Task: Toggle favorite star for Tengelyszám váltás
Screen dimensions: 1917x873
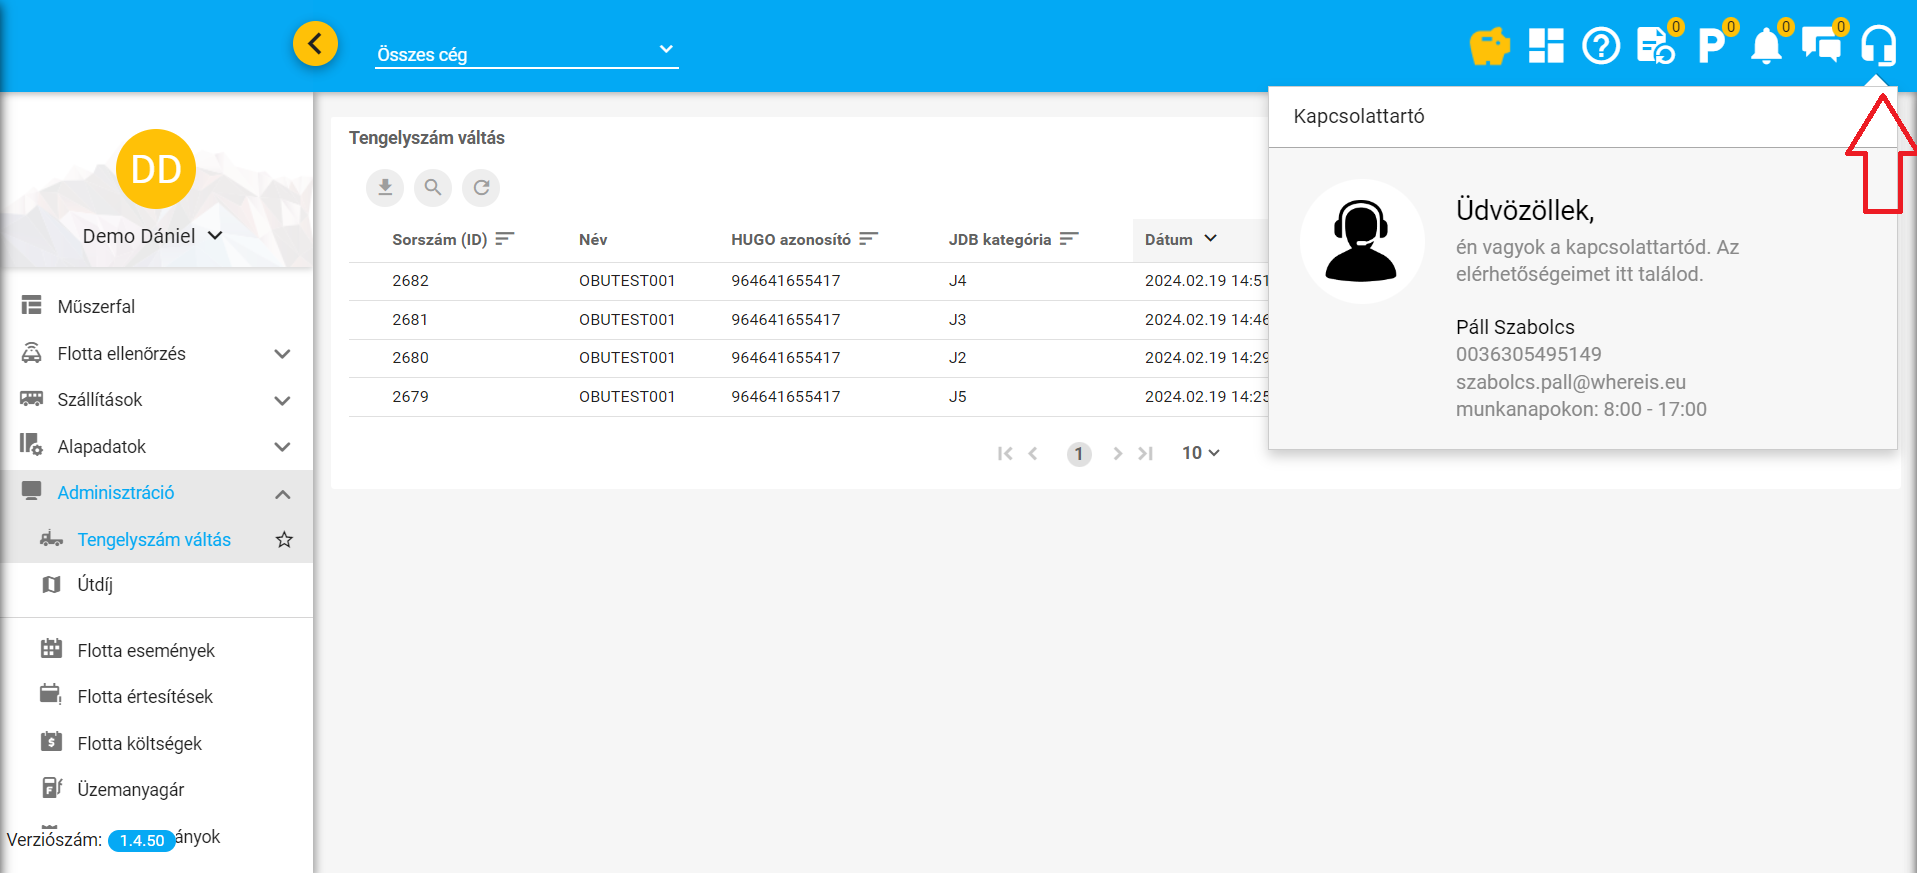Action: pyautogui.click(x=284, y=540)
